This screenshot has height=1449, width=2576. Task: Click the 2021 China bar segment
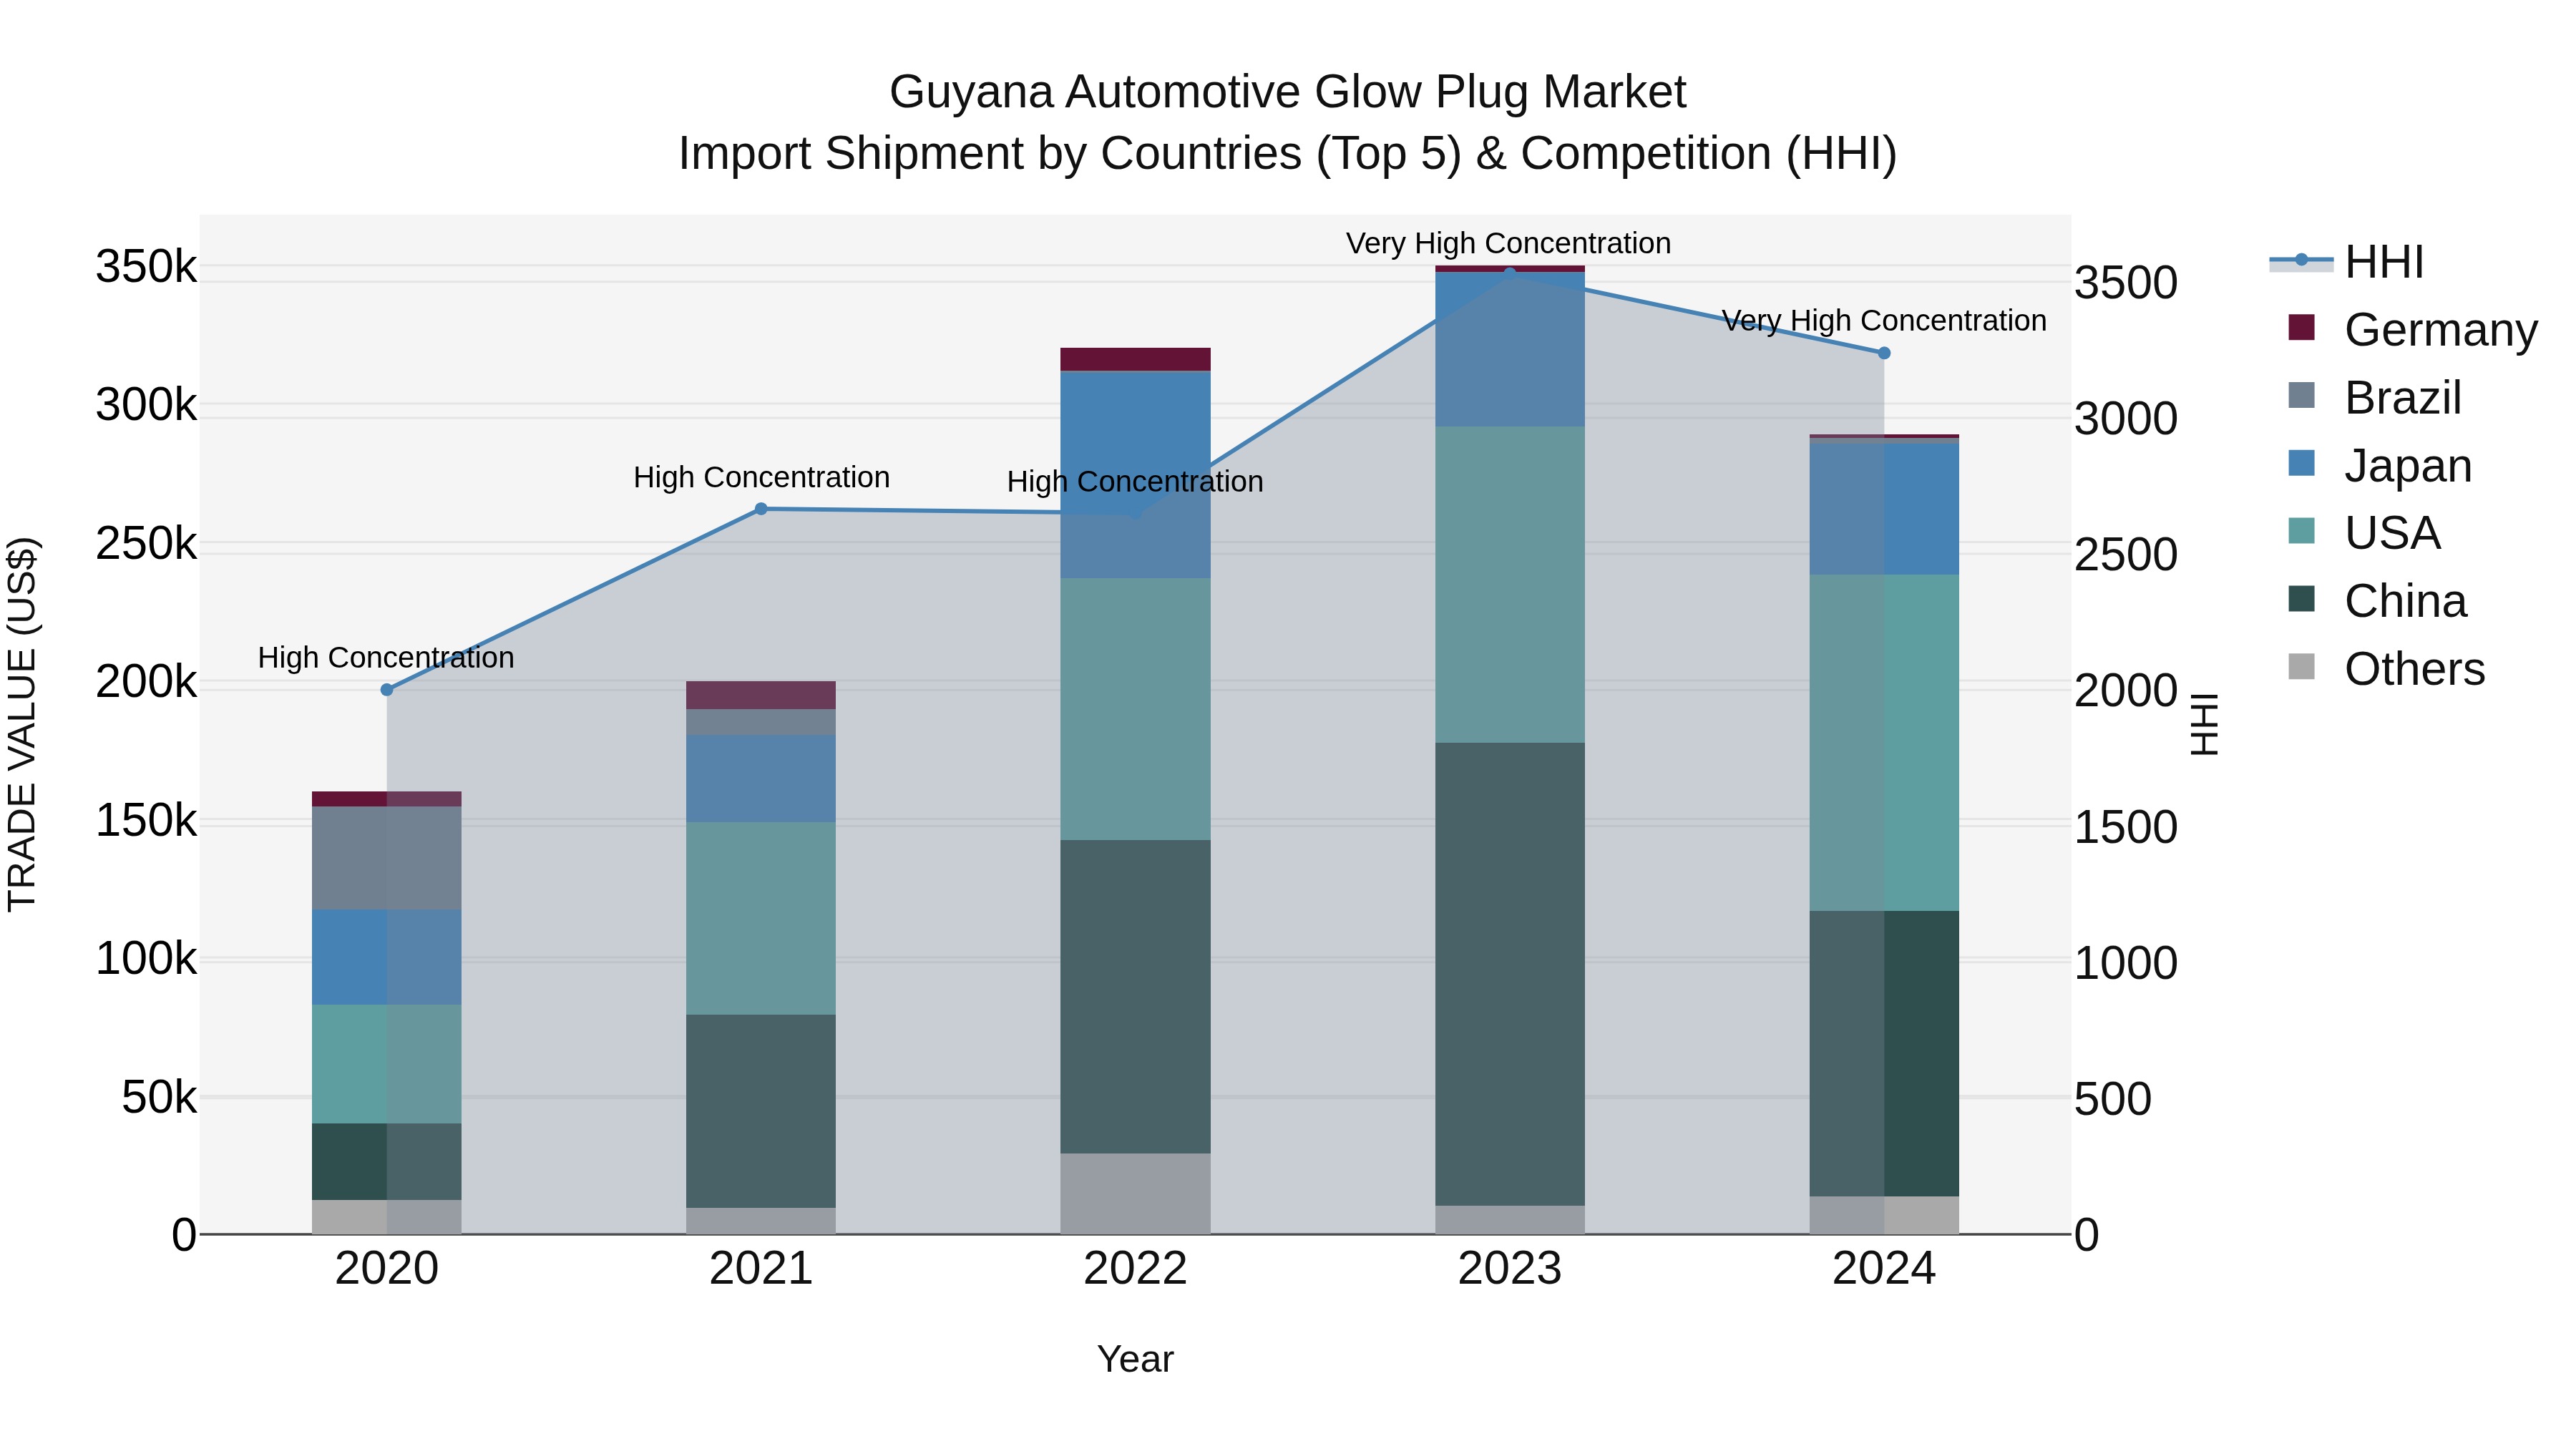[x=761, y=1112]
